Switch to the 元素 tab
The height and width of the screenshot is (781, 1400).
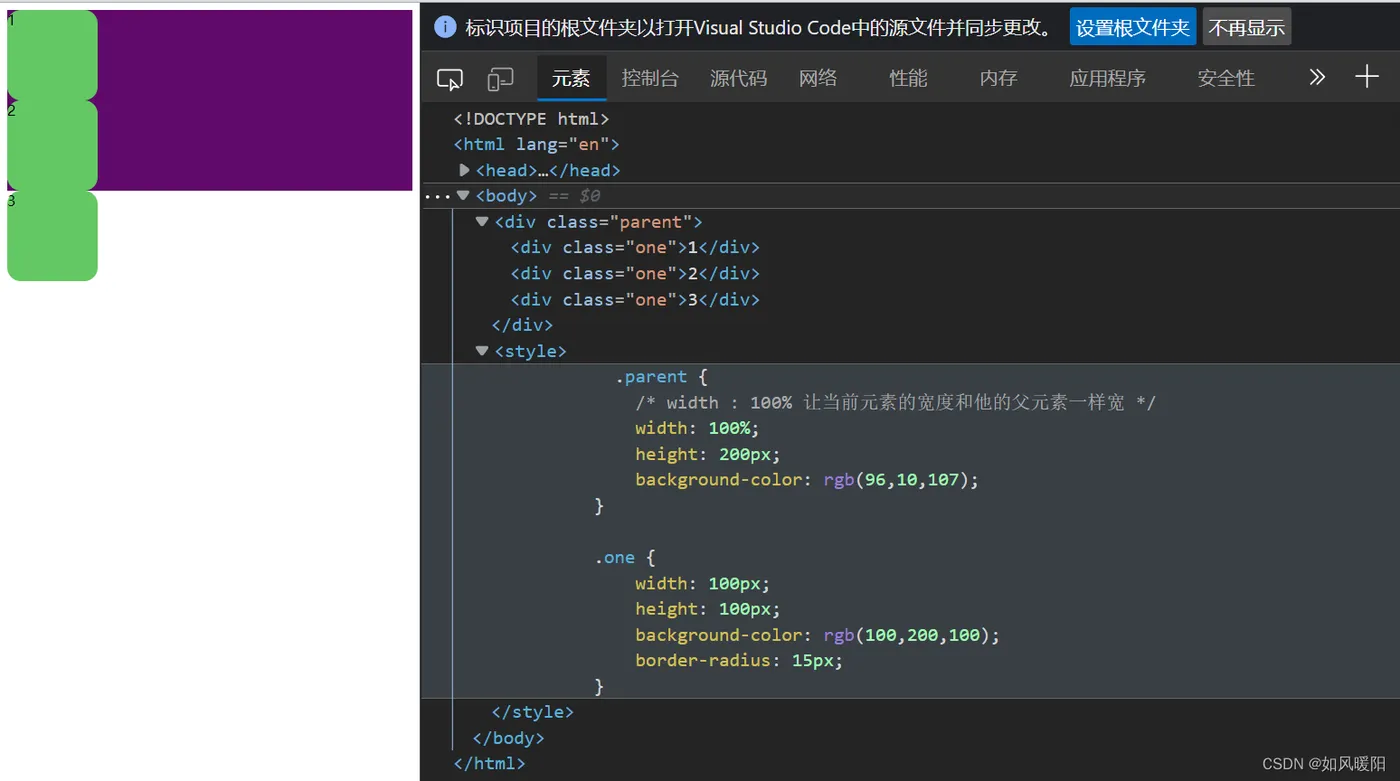pos(571,78)
